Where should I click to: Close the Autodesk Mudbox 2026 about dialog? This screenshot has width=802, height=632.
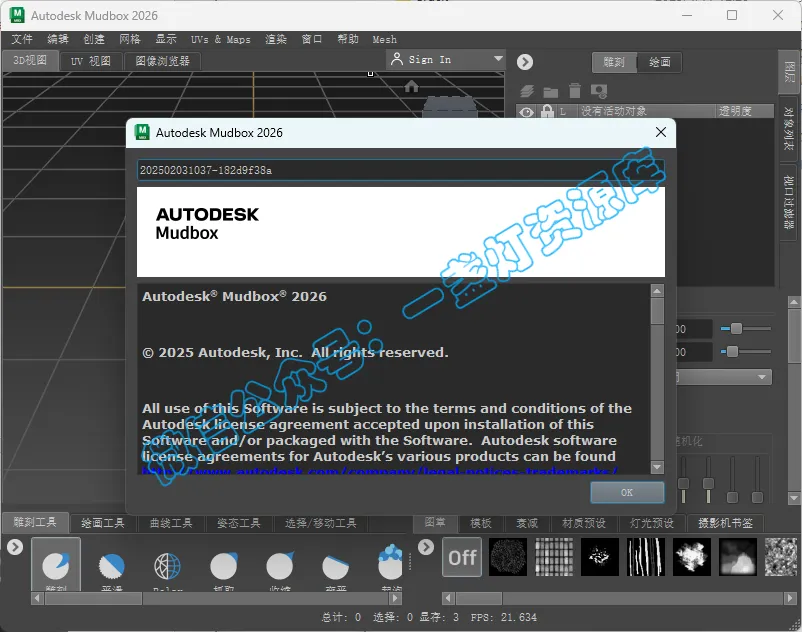click(x=661, y=132)
